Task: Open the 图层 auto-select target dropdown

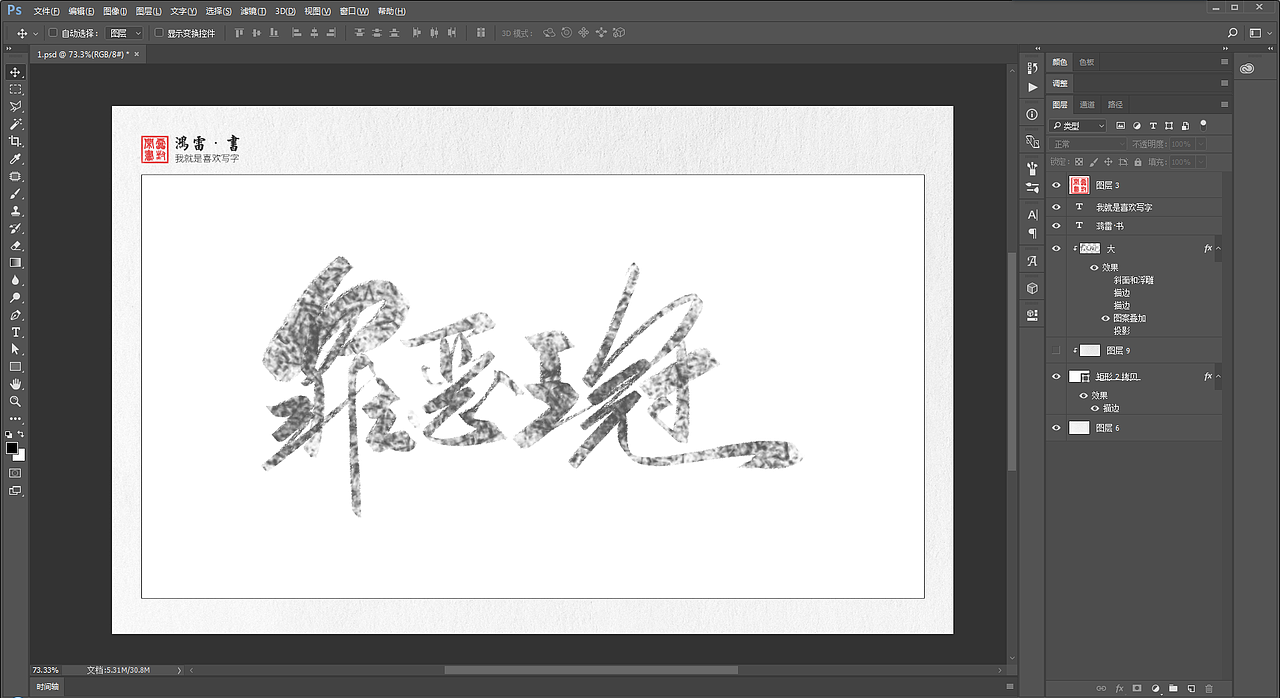Action: click(x=125, y=33)
